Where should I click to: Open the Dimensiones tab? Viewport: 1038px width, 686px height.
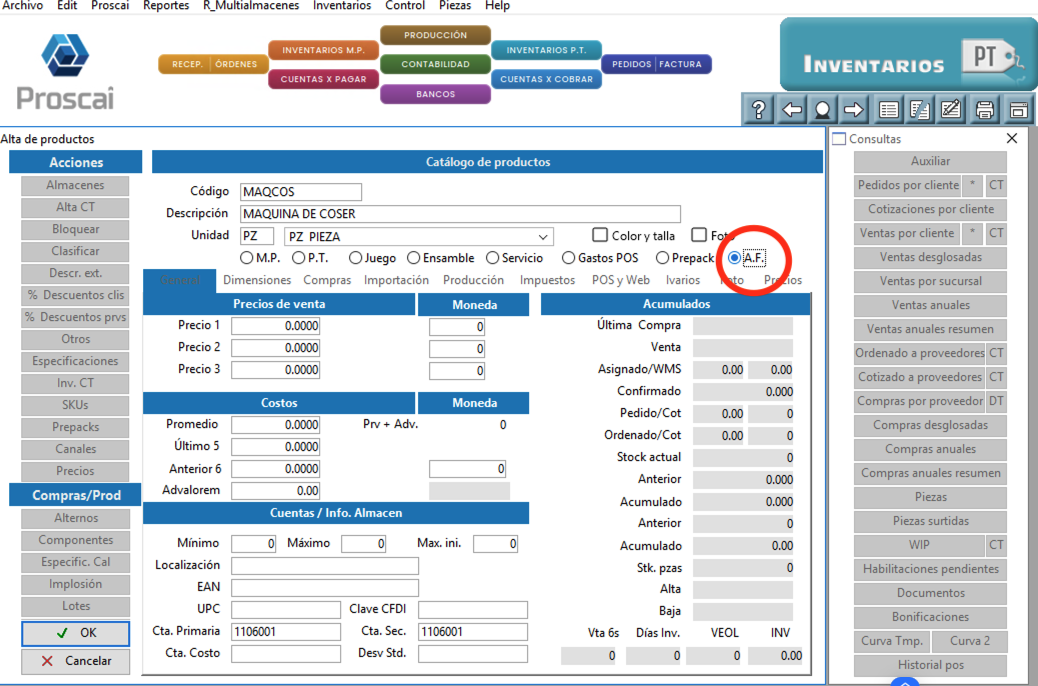(x=257, y=280)
